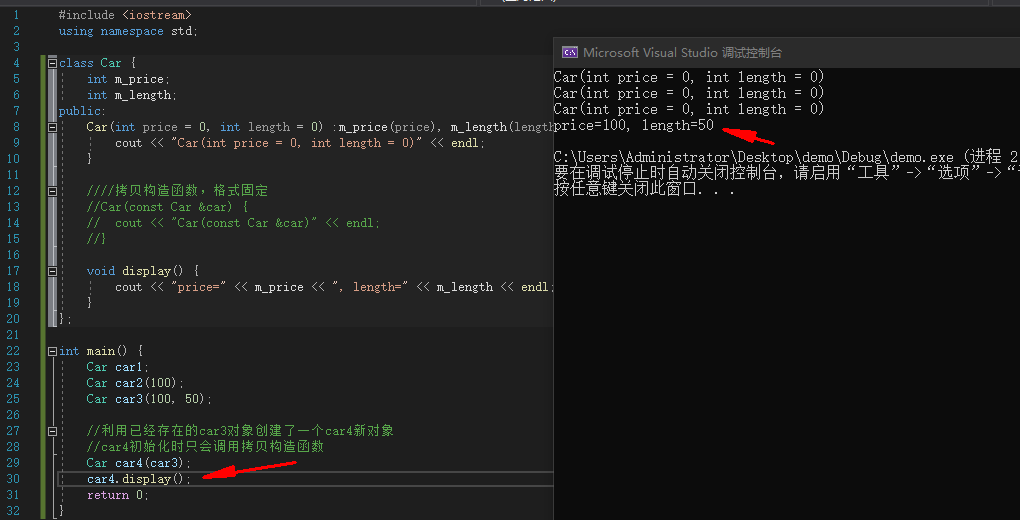The image size is (1020, 520).
Task: Collapse the void display() function
Action: pyautogui.click(x=79, y=271)
